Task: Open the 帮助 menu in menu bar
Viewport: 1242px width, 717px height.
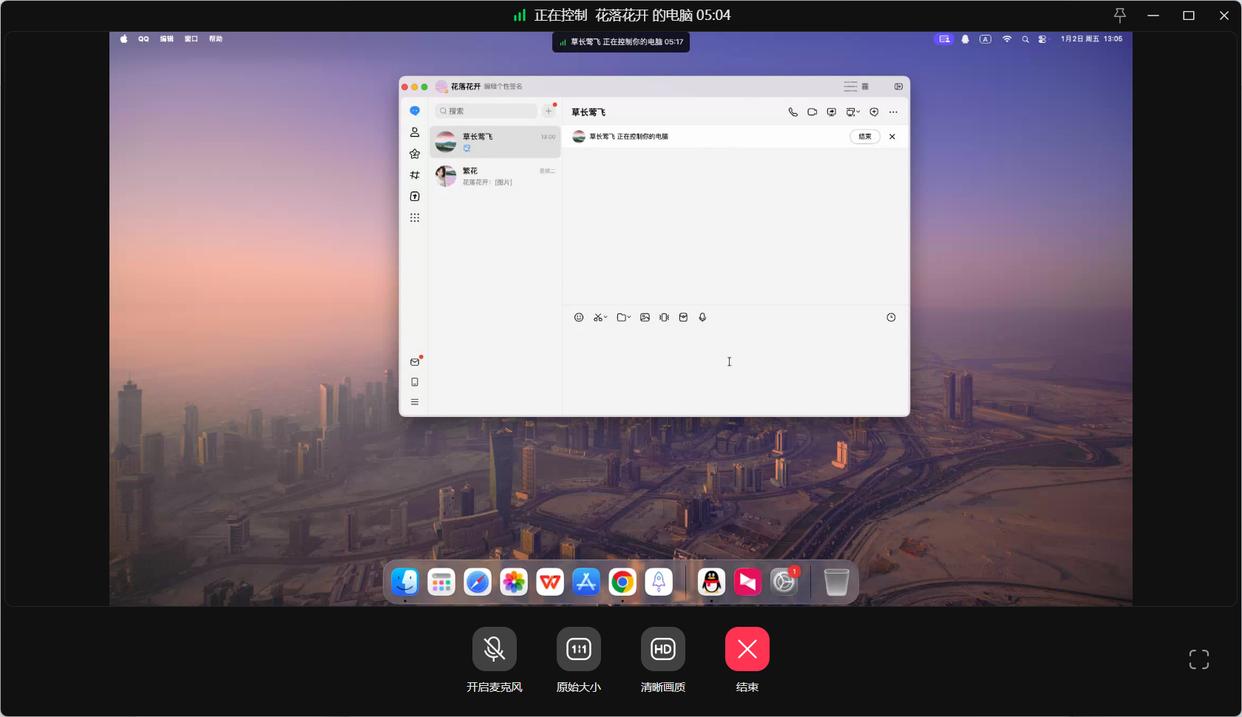Action: pos(215,39)
